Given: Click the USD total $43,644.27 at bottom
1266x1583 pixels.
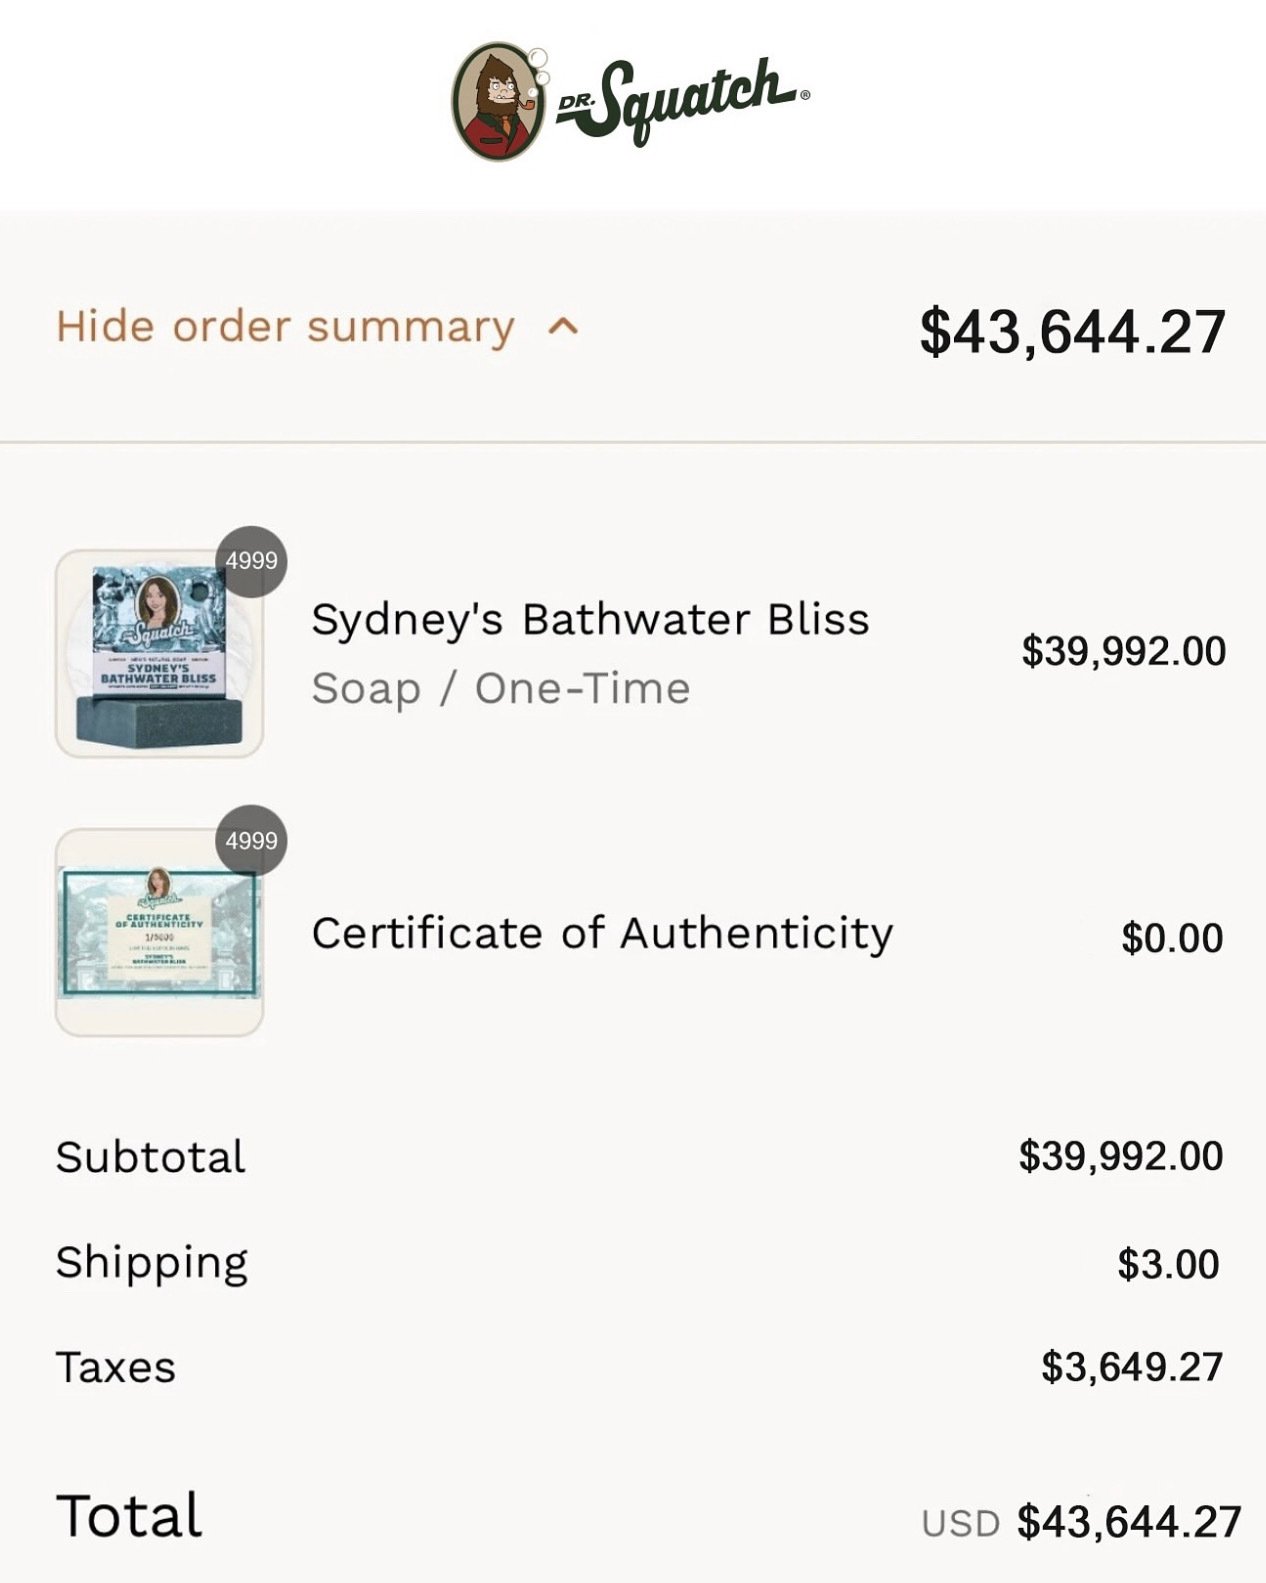Looking at the screenshot, I should pos(1081,1522).
